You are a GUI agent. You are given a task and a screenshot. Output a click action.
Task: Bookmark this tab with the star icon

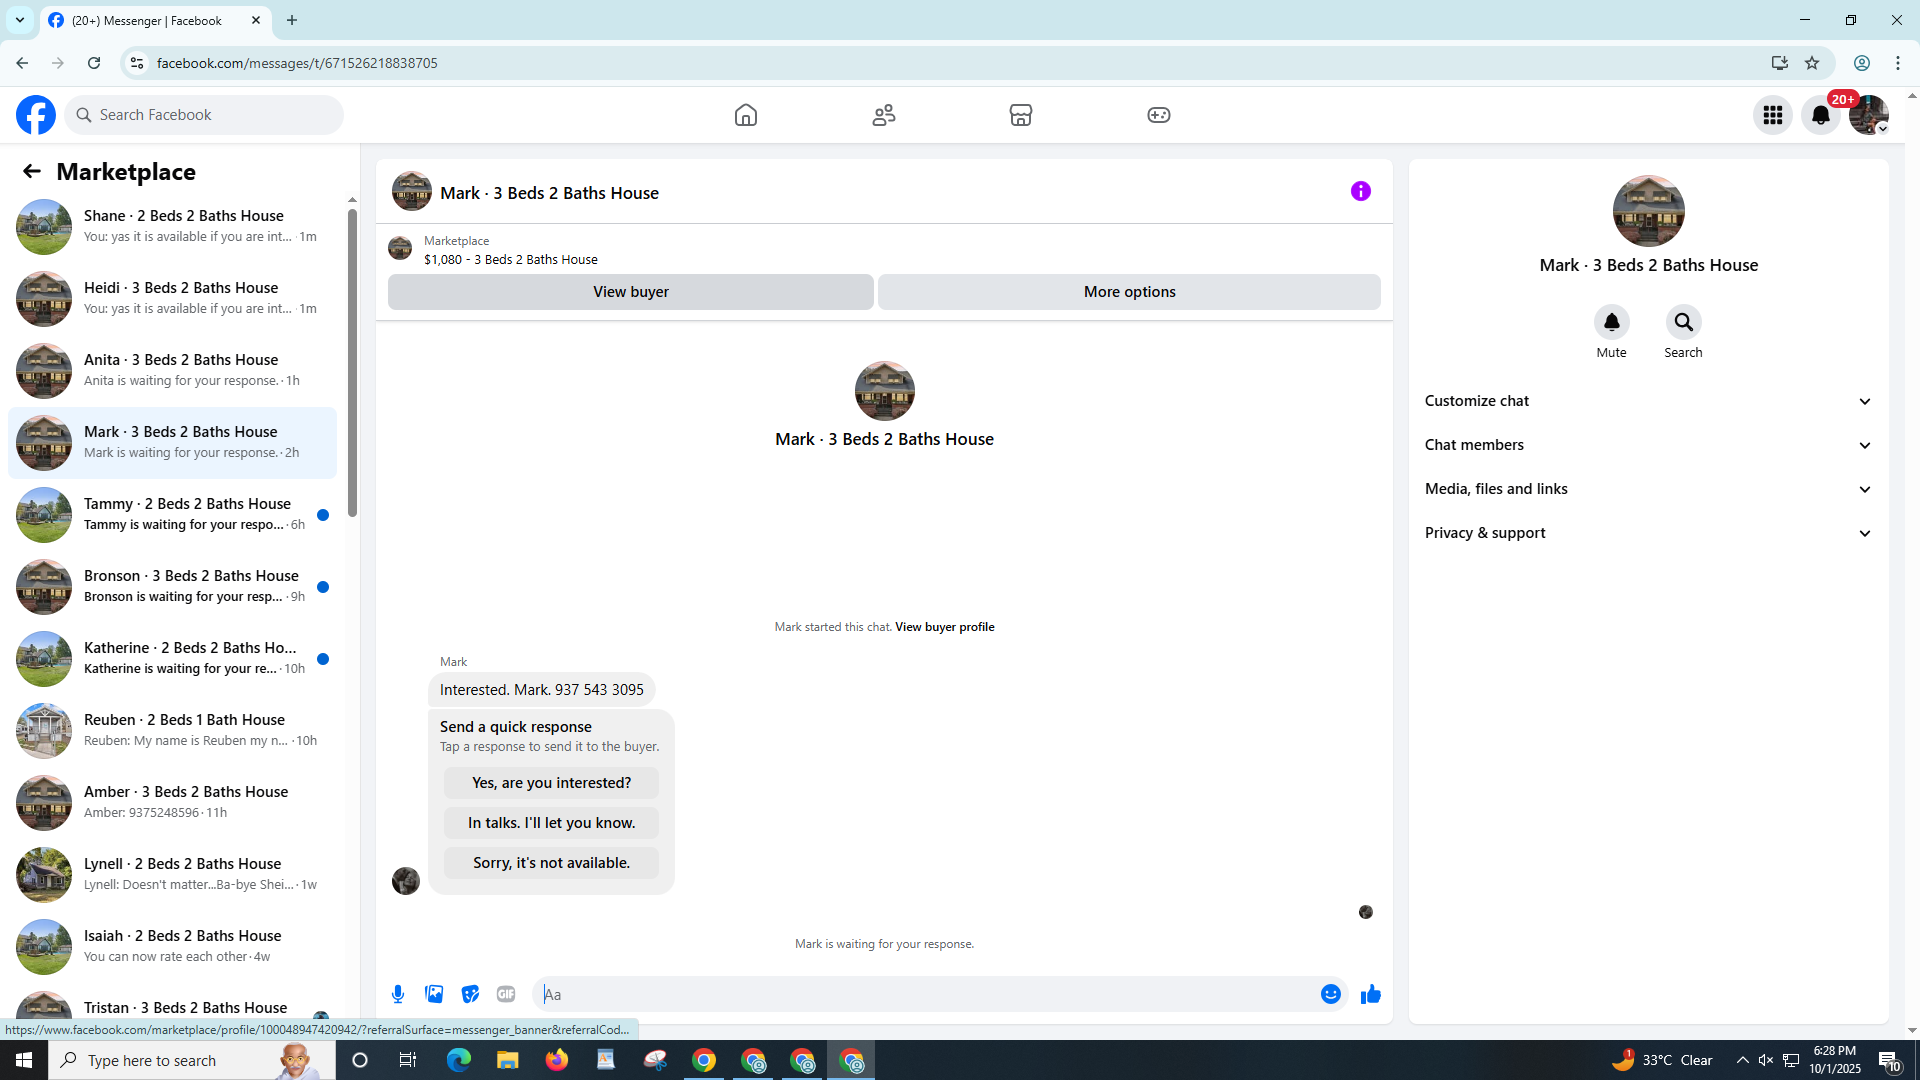(1812, 63)
